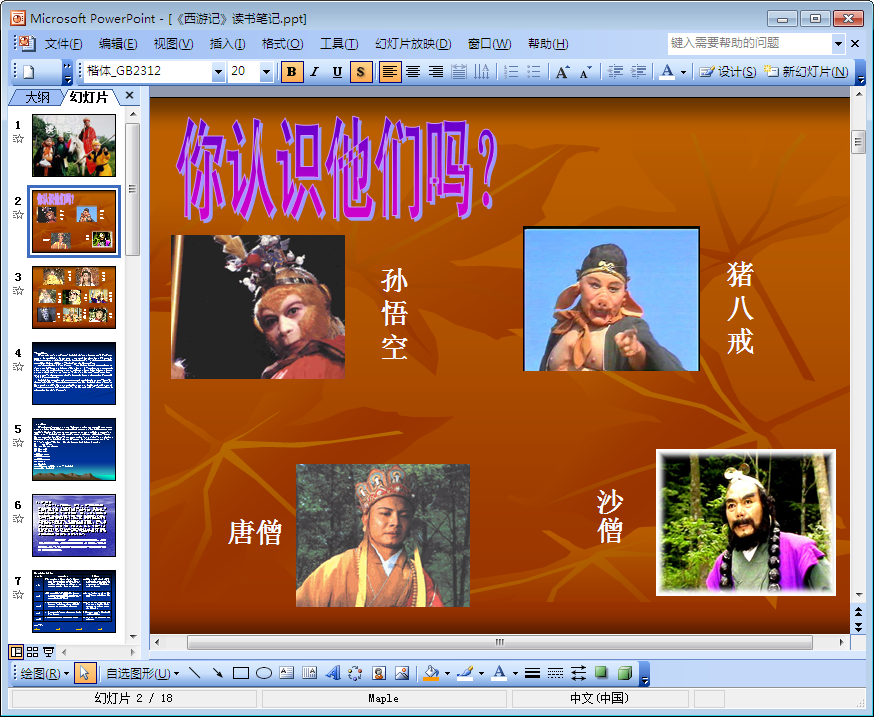Insert Picture from file icon

coord(402,673)
